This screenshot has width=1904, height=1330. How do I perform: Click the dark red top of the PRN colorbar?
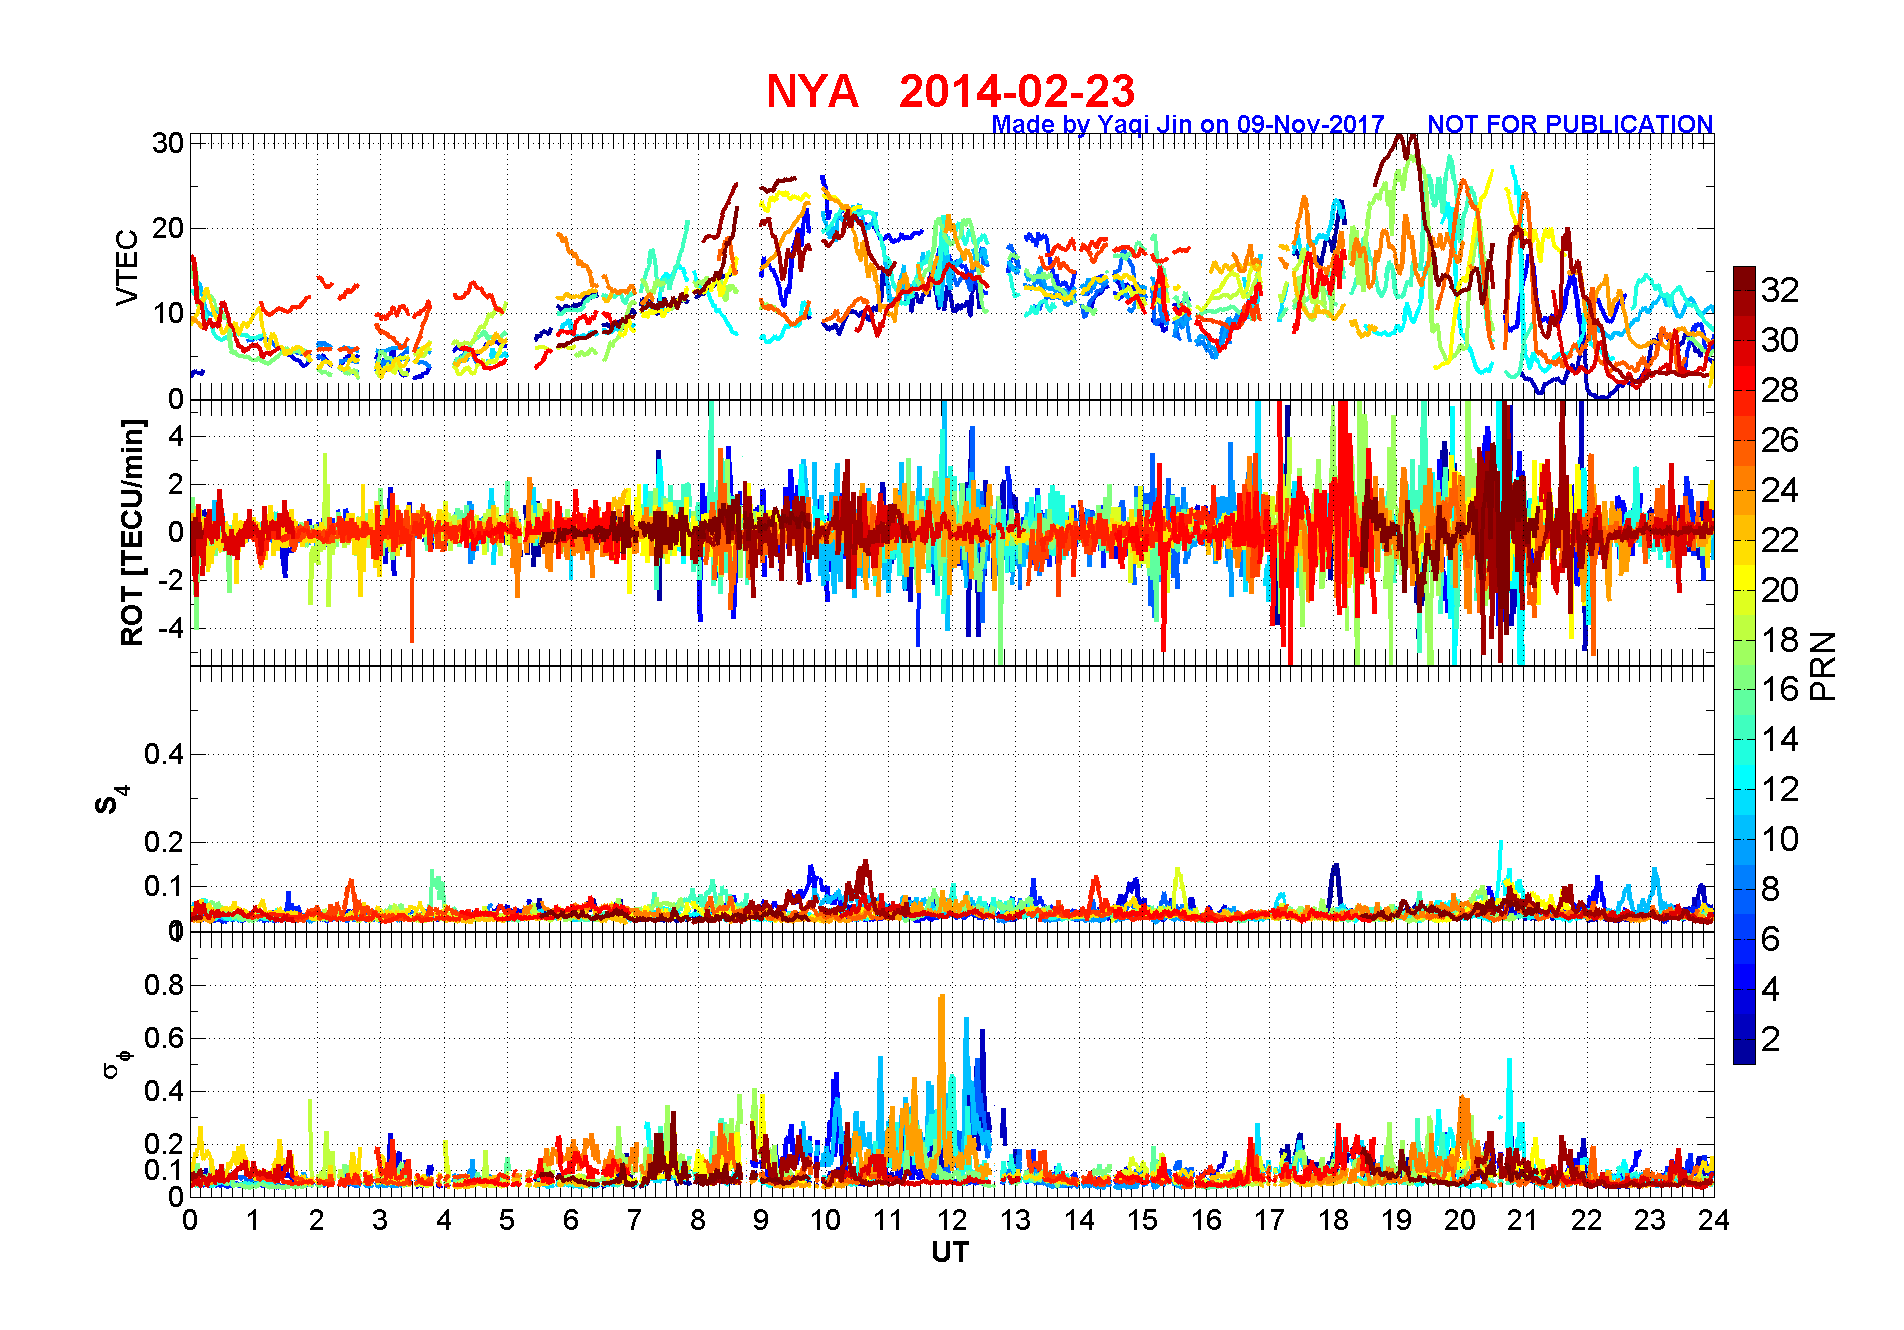[x=1744, y=279]
